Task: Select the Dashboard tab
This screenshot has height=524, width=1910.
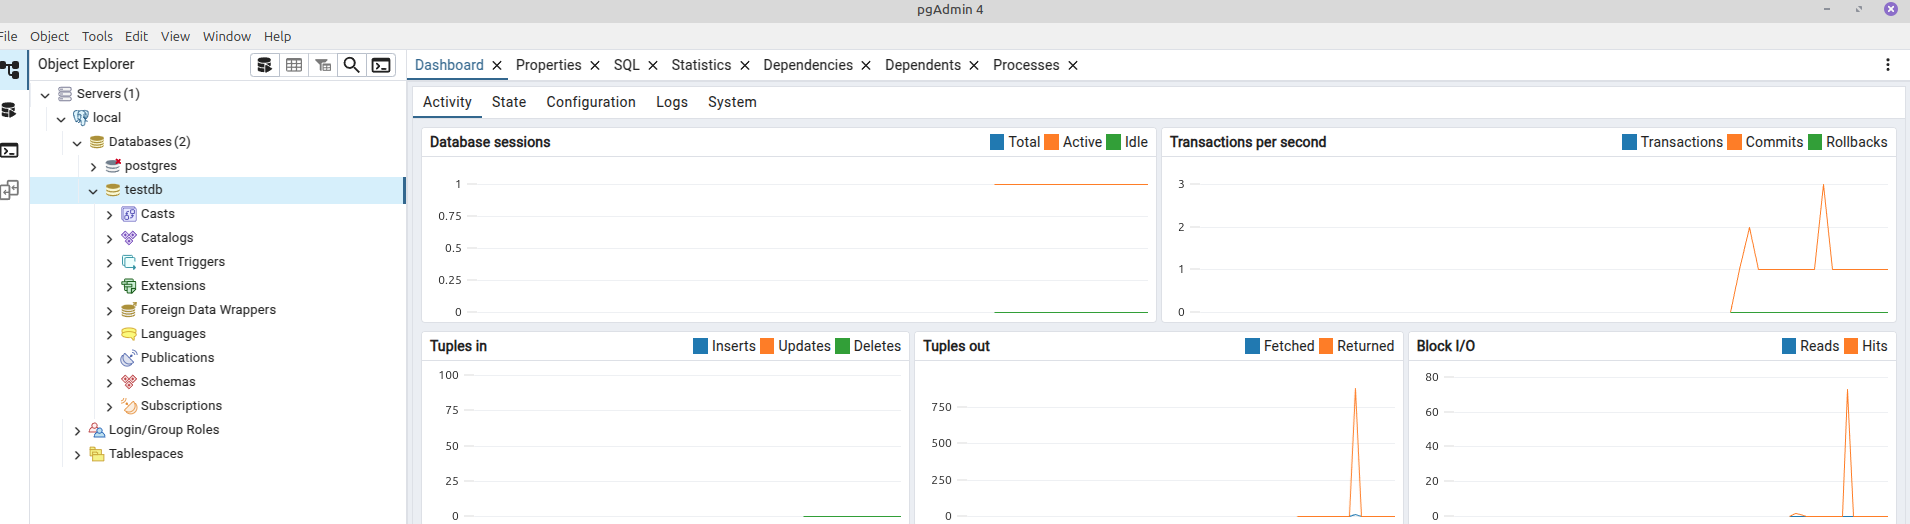Action: tap(449, 65)
